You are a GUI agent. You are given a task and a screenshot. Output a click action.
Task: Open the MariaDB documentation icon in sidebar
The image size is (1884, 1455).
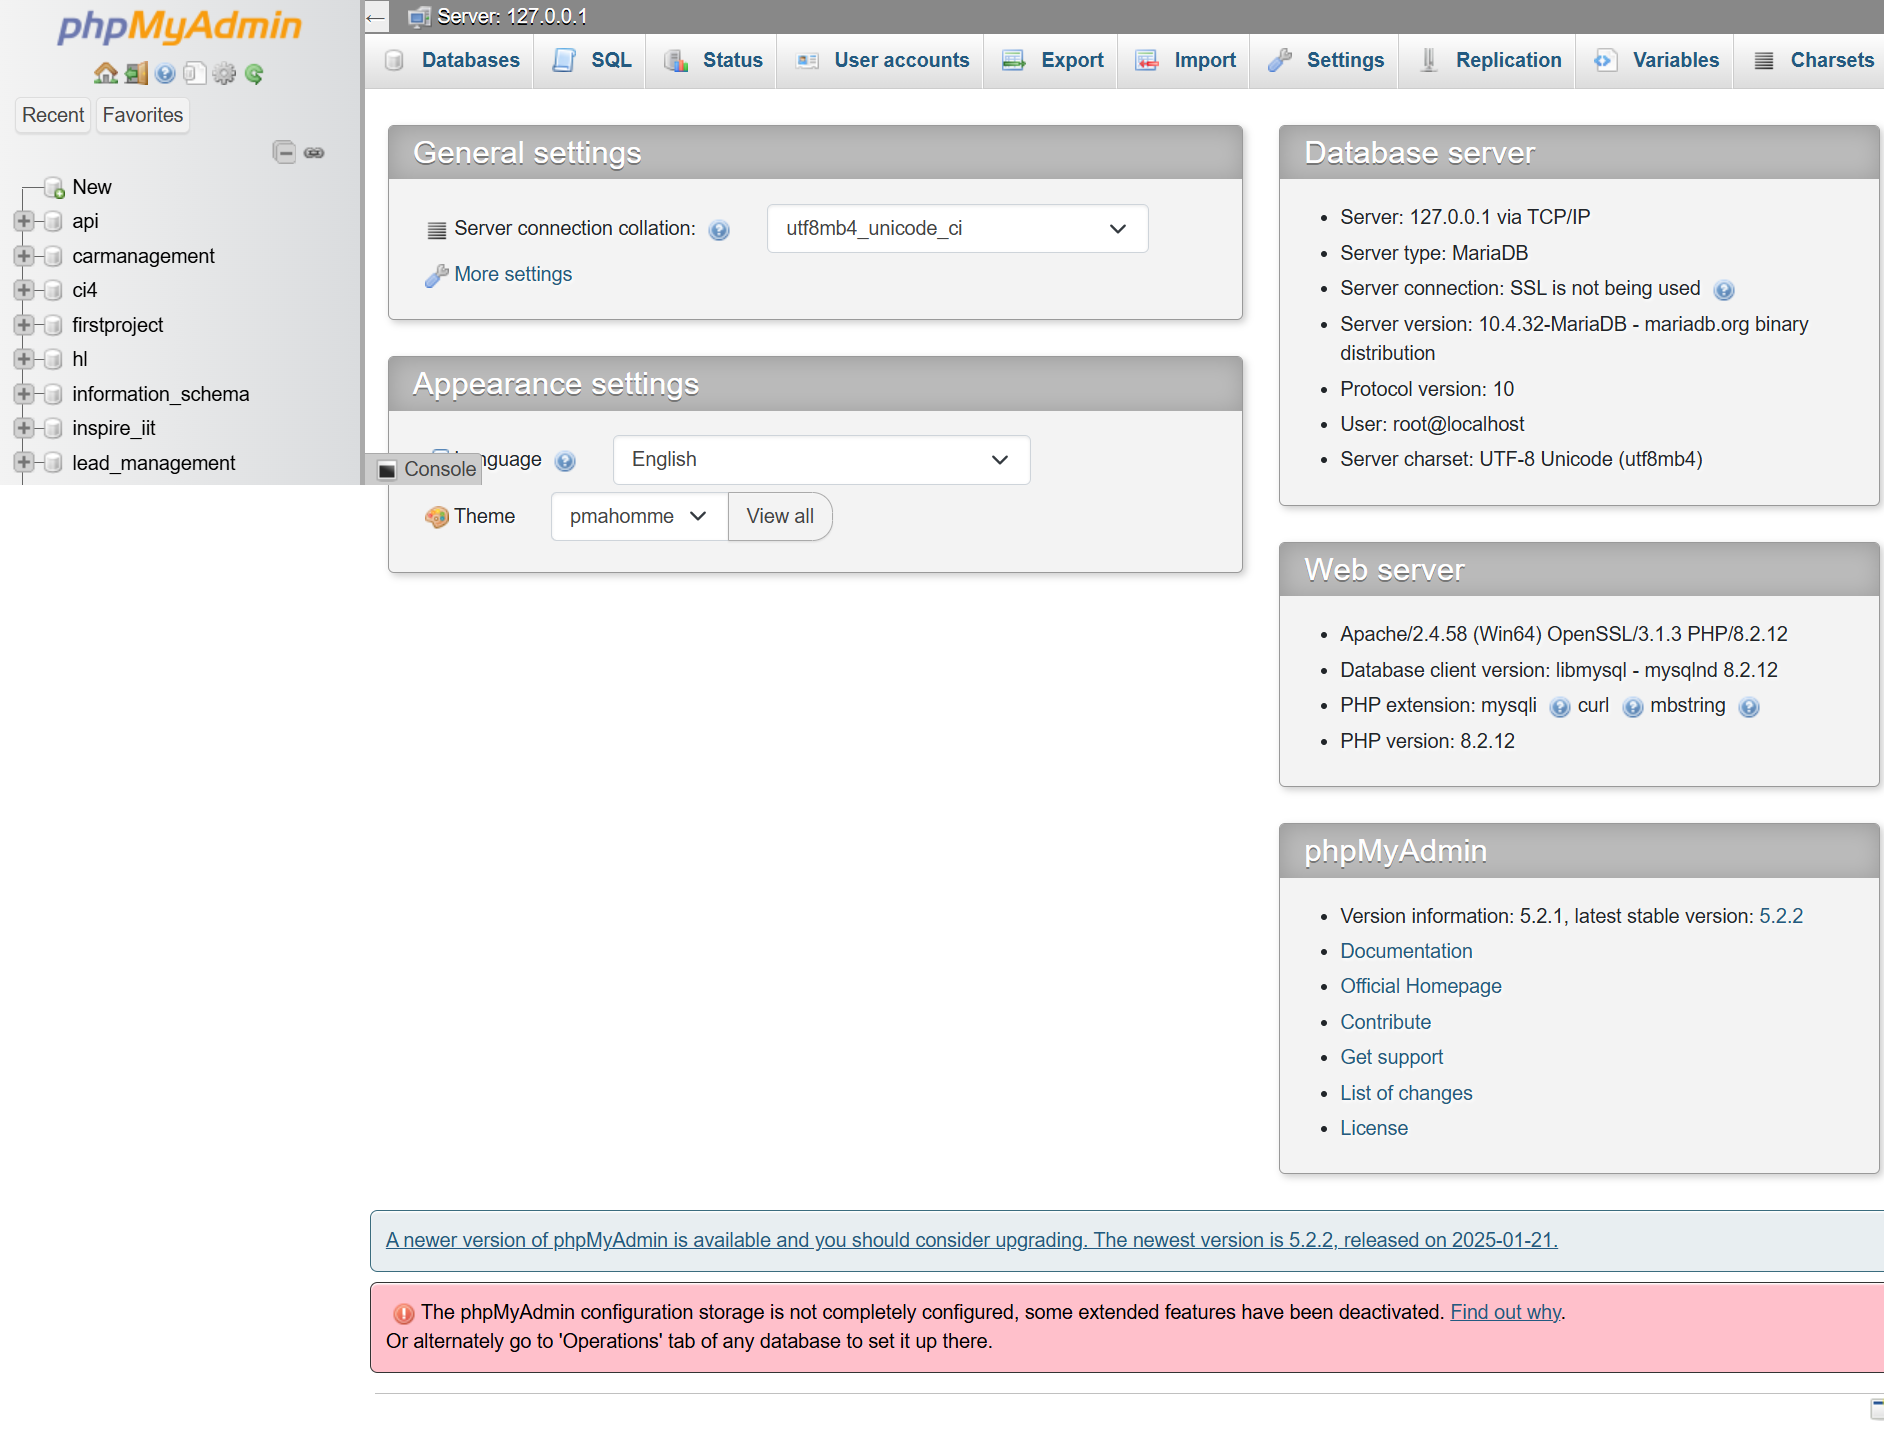195,73
